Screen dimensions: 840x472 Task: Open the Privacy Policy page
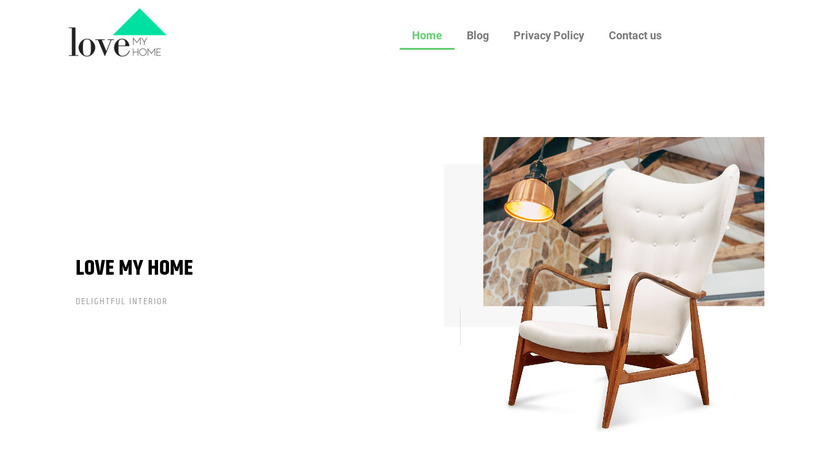[x=549, y=35]
